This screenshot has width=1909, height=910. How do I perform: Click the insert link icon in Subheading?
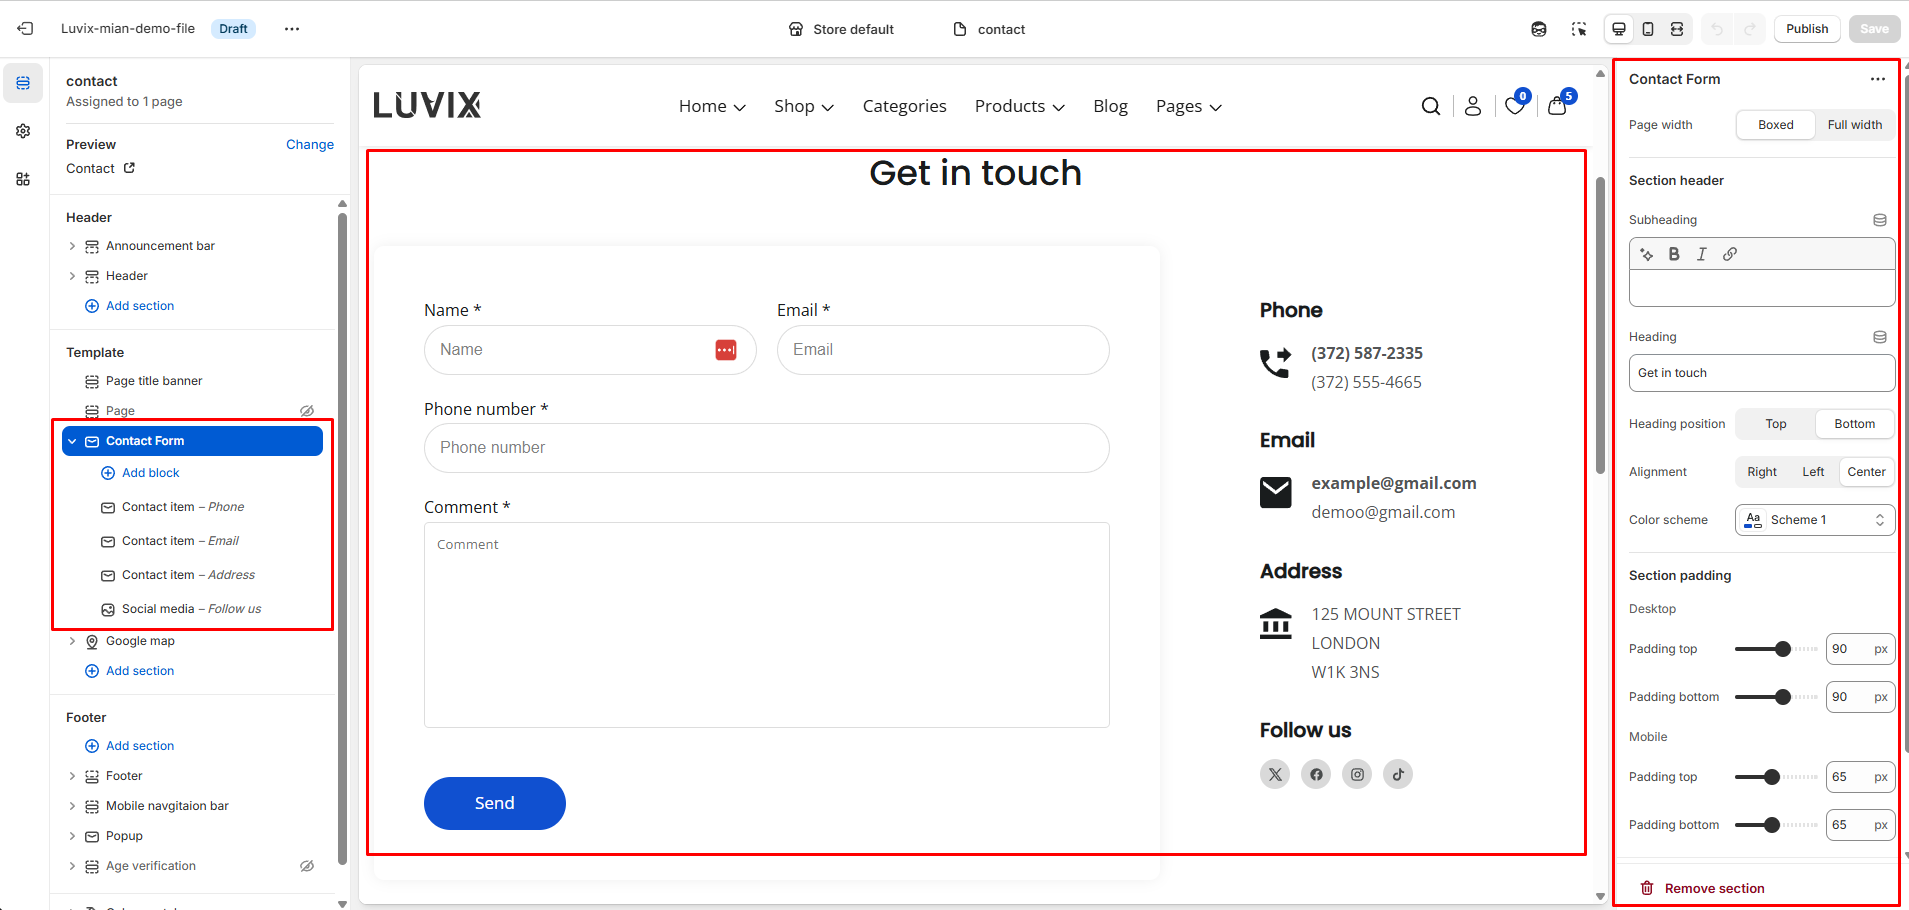(x=1730, y=254)
